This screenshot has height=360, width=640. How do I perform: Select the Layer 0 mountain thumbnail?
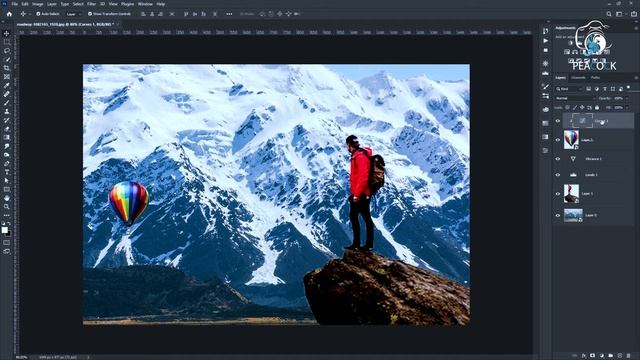(x=573, y=215)
